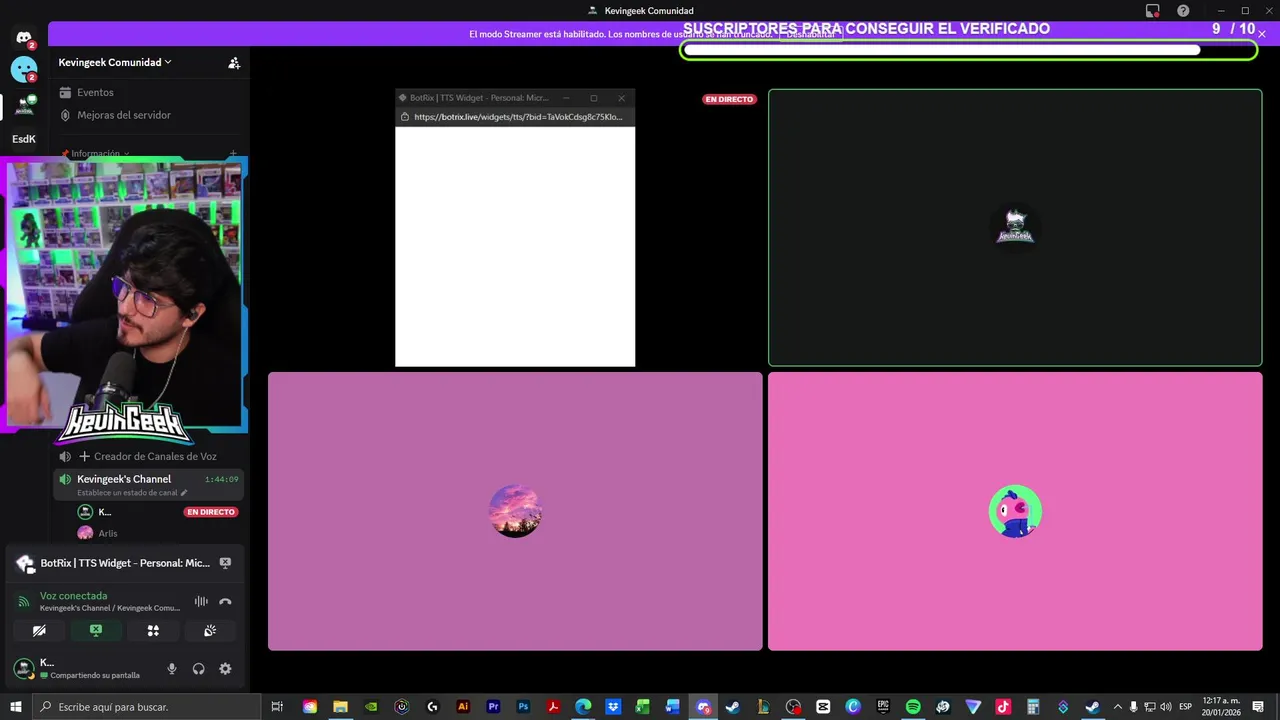
Task: Click the EN DIRECTO badge beside K...
Action: pyautogui.click(x=210, y=512)
